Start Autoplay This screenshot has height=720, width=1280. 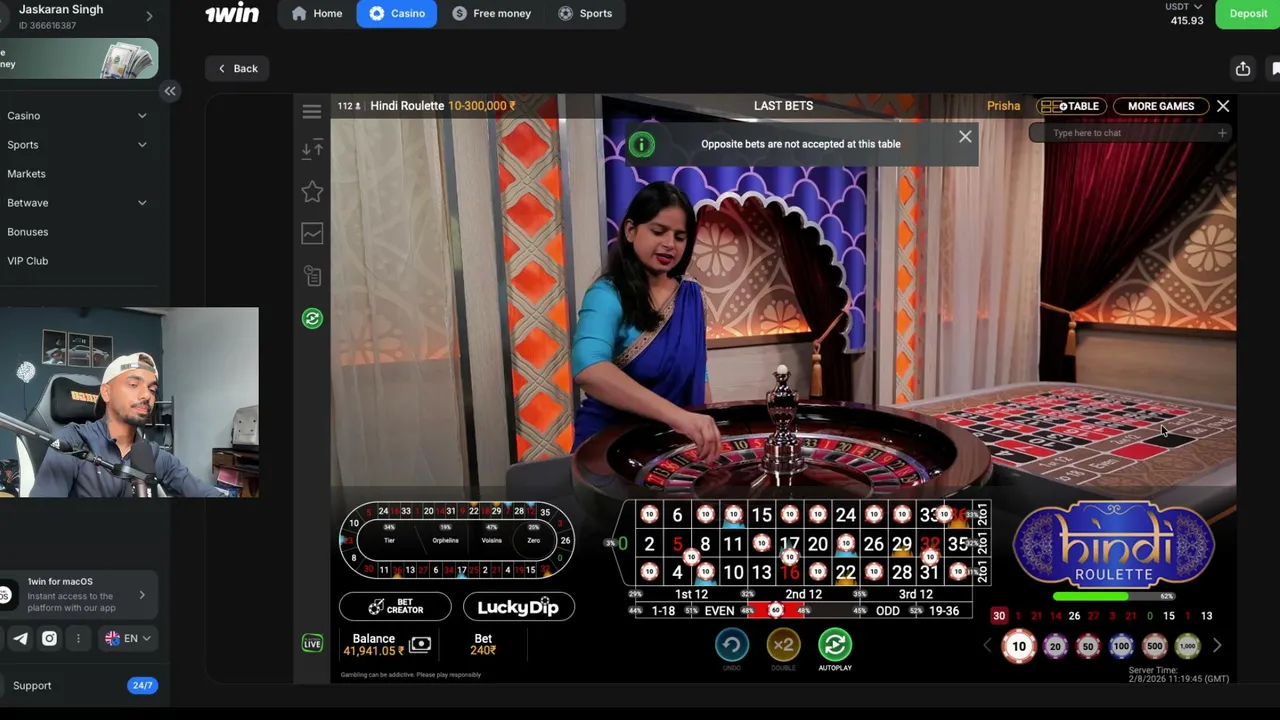[835, 646]
